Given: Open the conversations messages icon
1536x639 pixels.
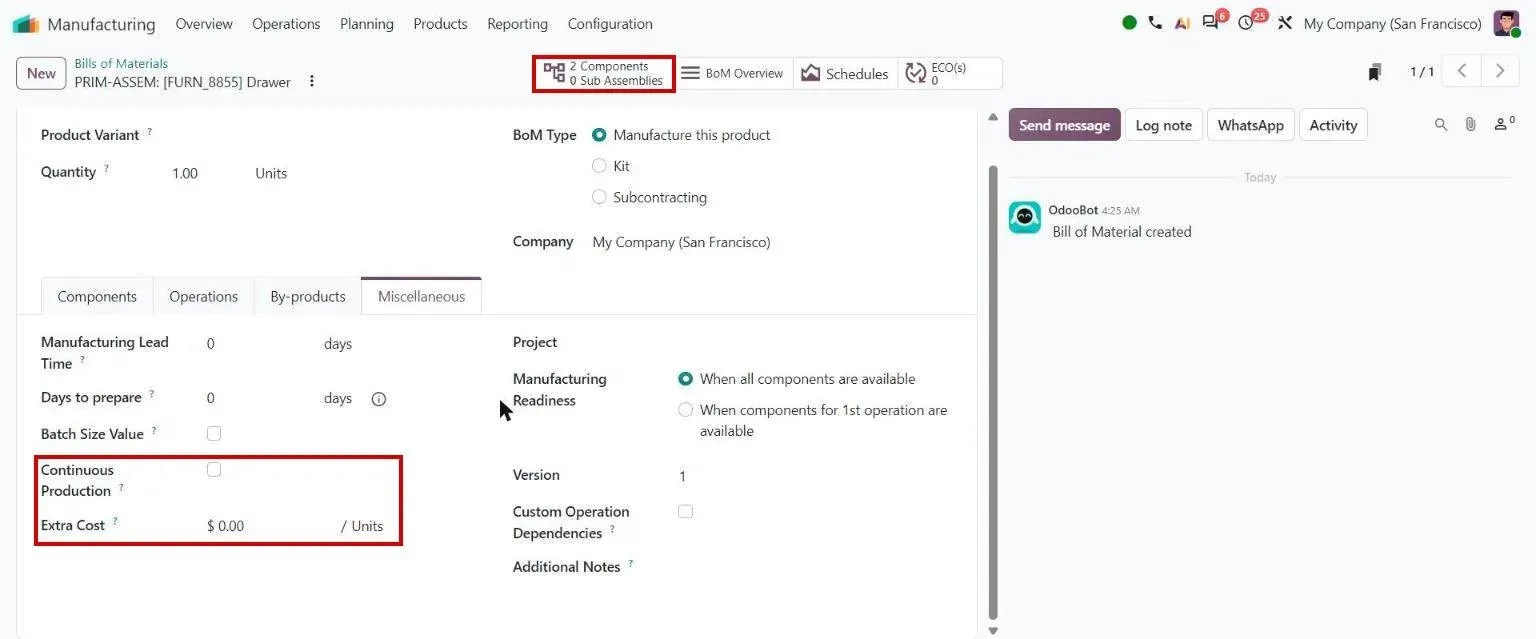Looking at the screenshot, I should pos(1211,23).
